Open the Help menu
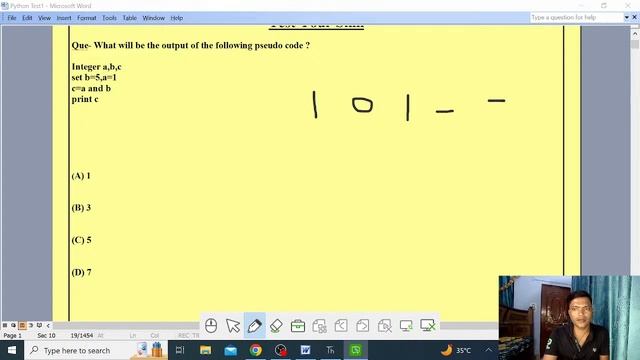640x360 pixels. click(x=177, y=18)
